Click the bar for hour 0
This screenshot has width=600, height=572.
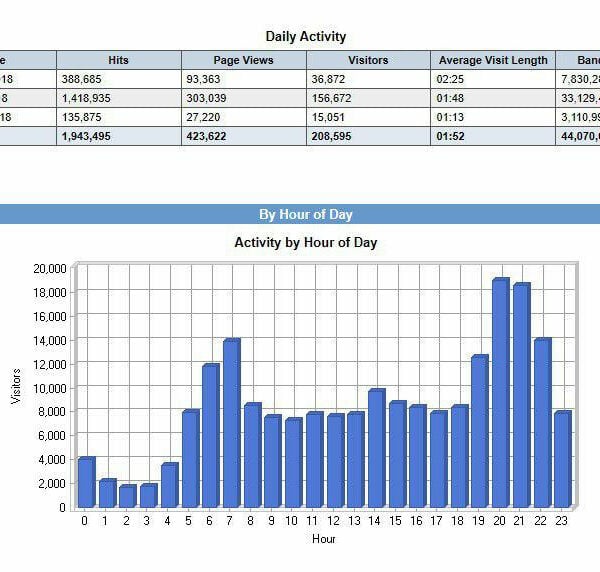coord(87,482)
